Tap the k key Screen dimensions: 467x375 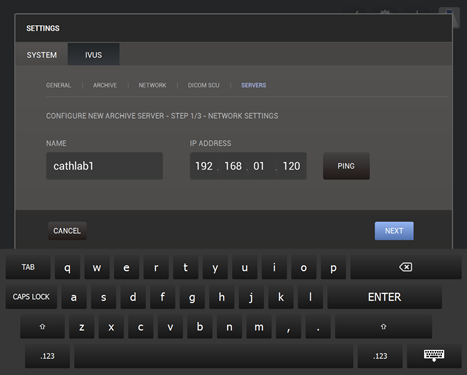(x=281, y=297)
